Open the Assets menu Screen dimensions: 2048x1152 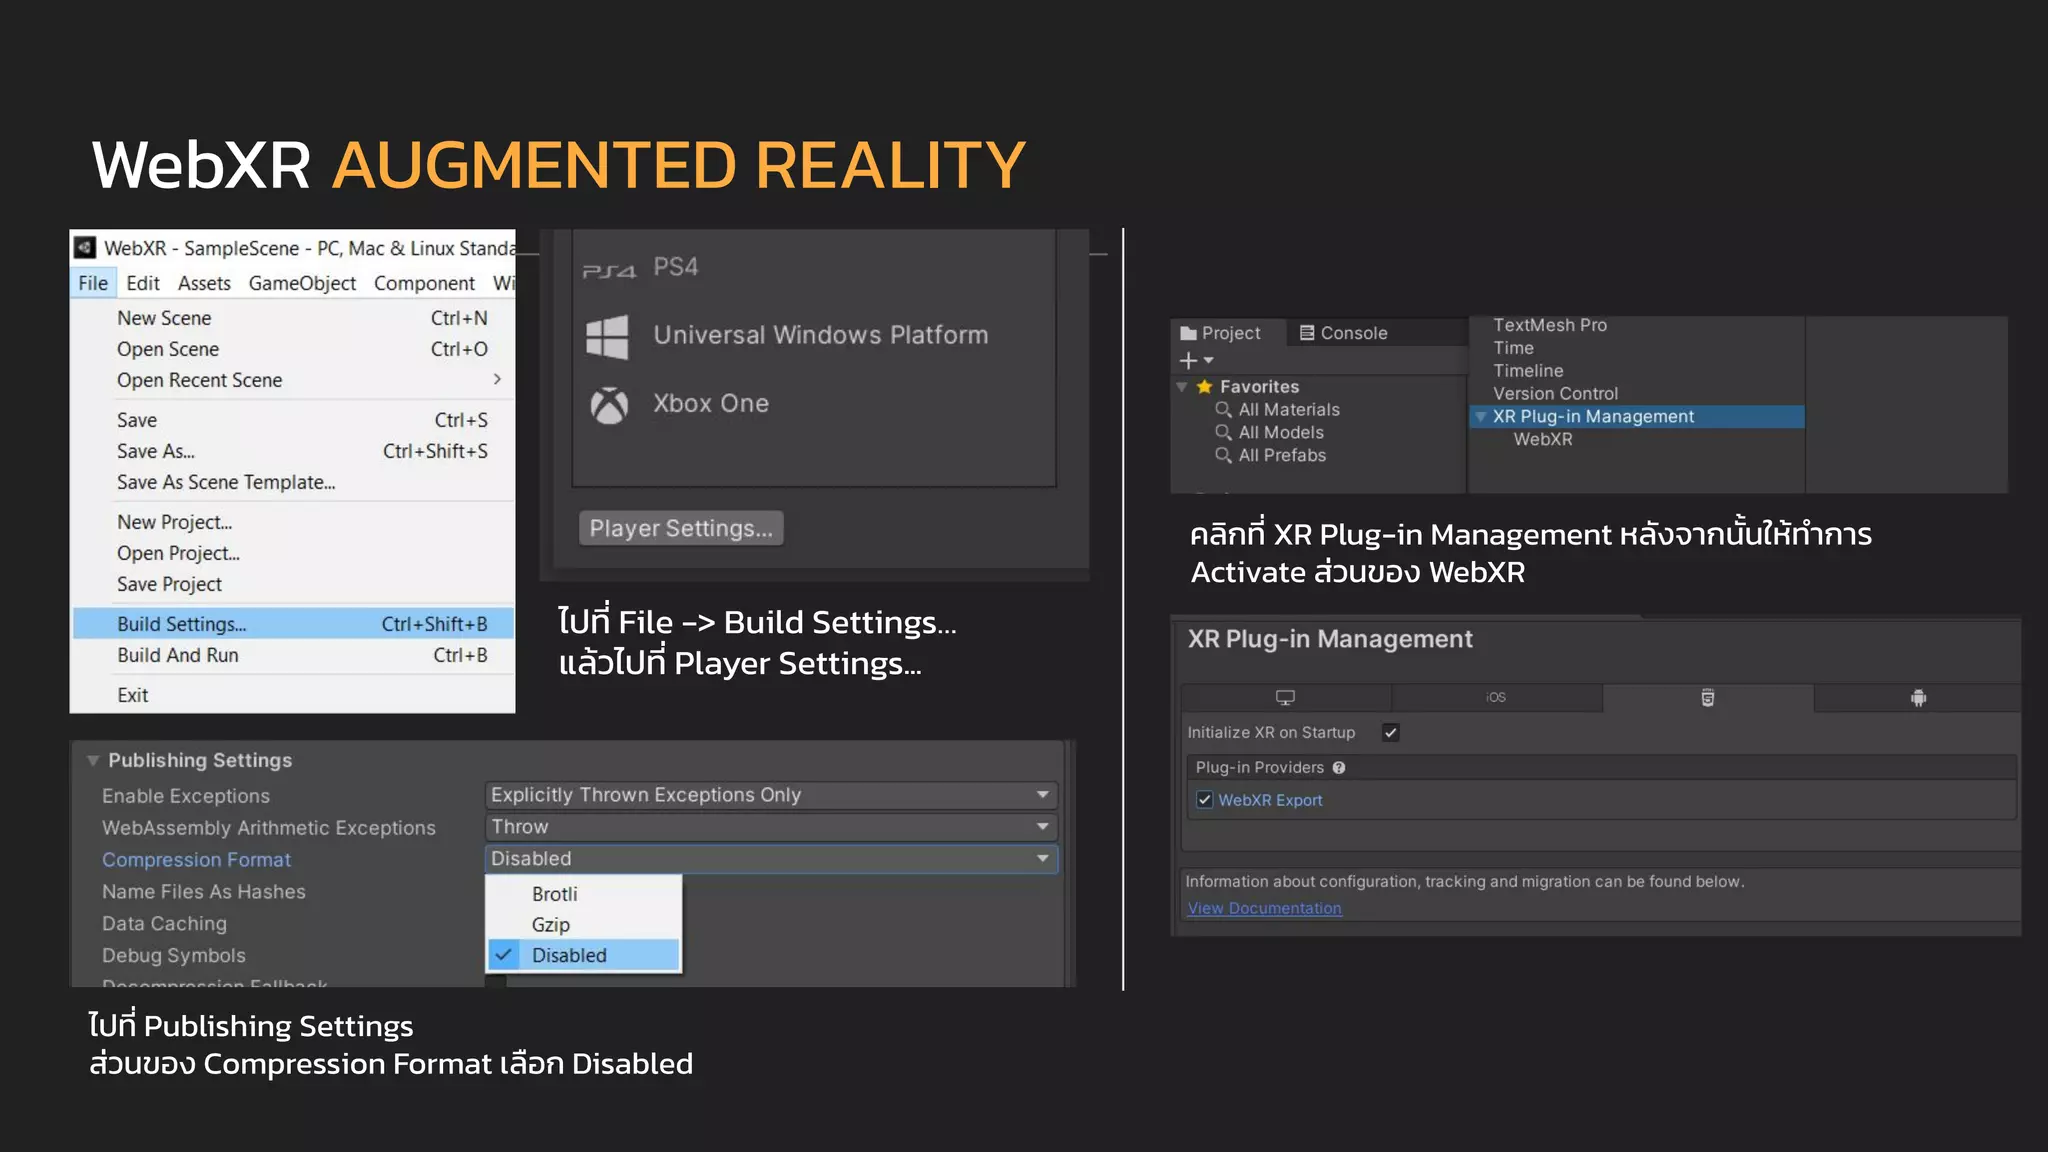[x=204, y=283]
